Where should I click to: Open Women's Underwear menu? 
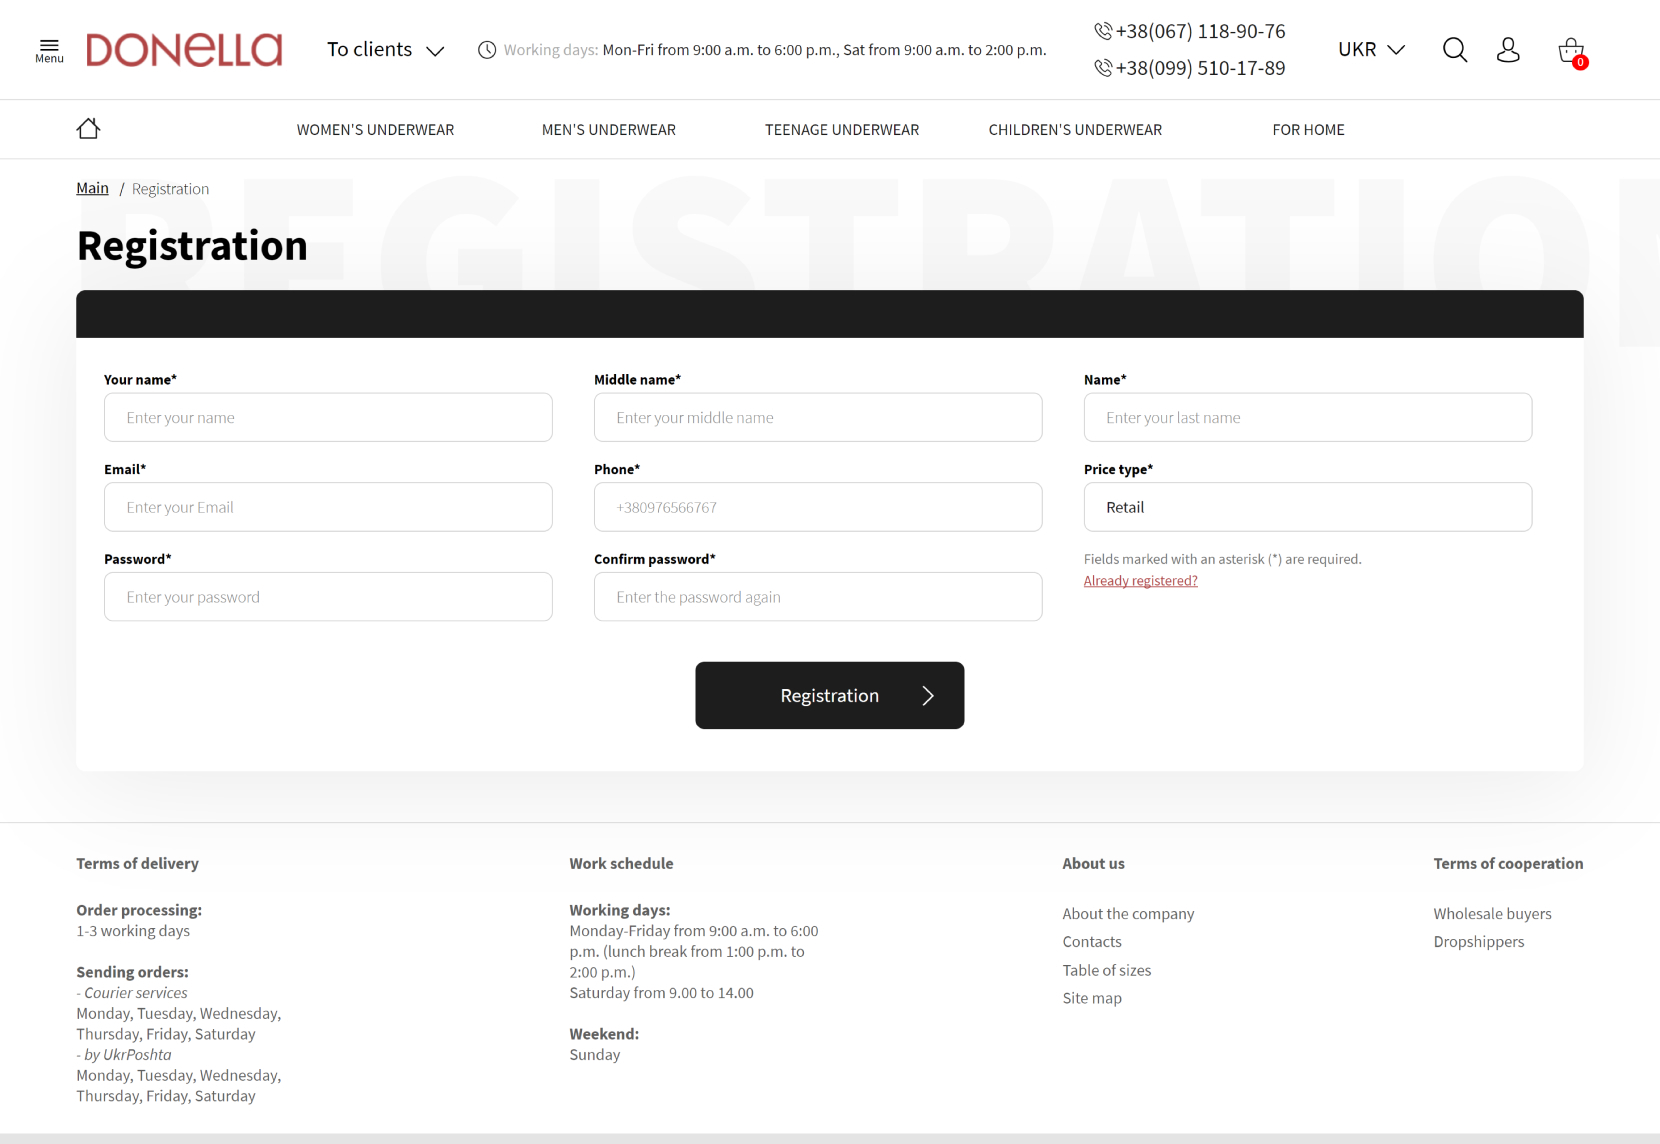coord(375,130)
